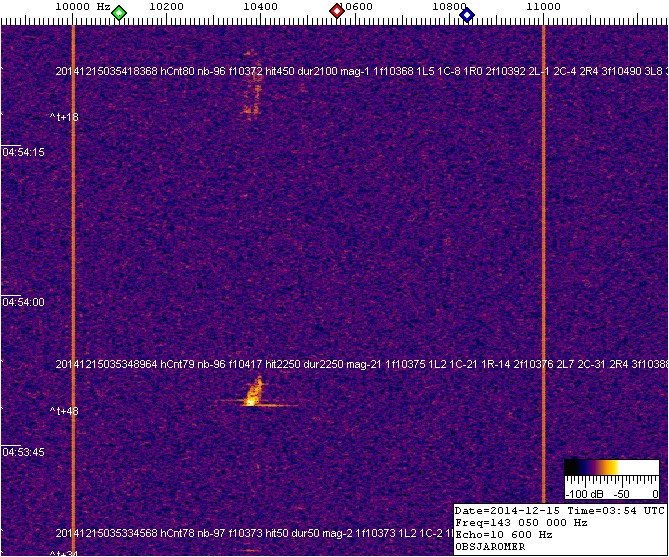Click the 10800 label on frequency scale

448,7
